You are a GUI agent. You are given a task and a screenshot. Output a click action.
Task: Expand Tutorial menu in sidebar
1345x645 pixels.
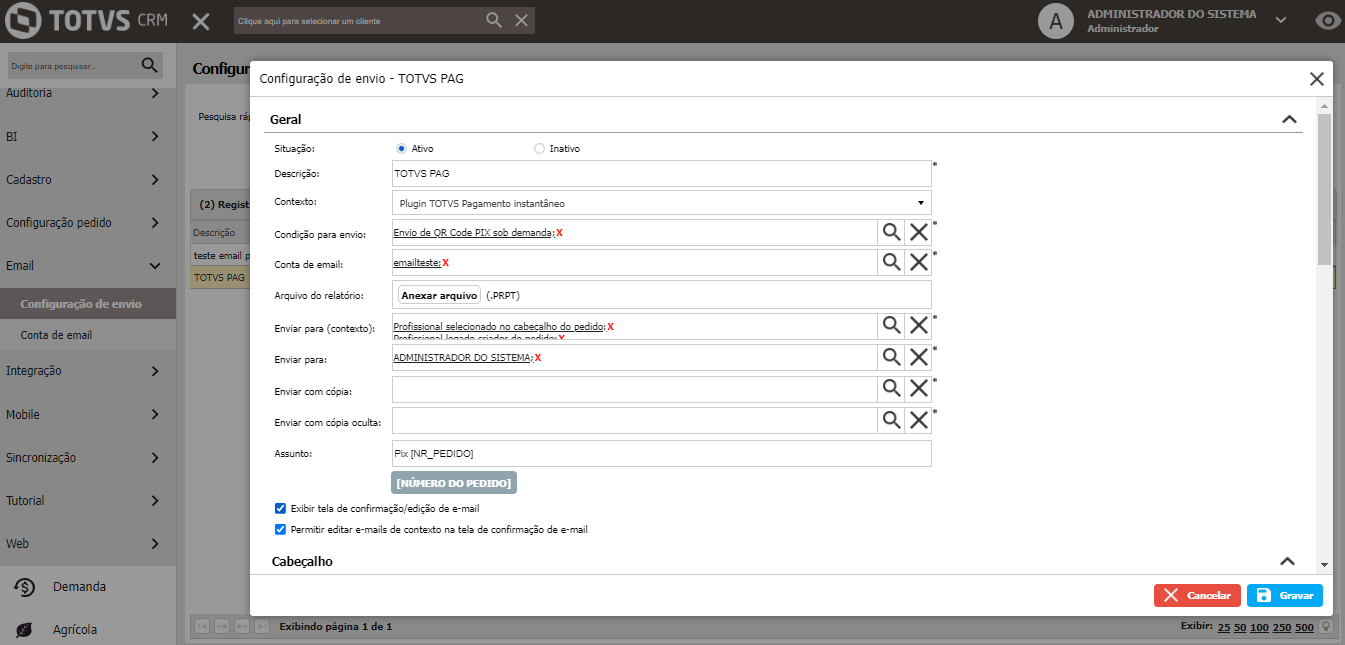tap(154, 500)
